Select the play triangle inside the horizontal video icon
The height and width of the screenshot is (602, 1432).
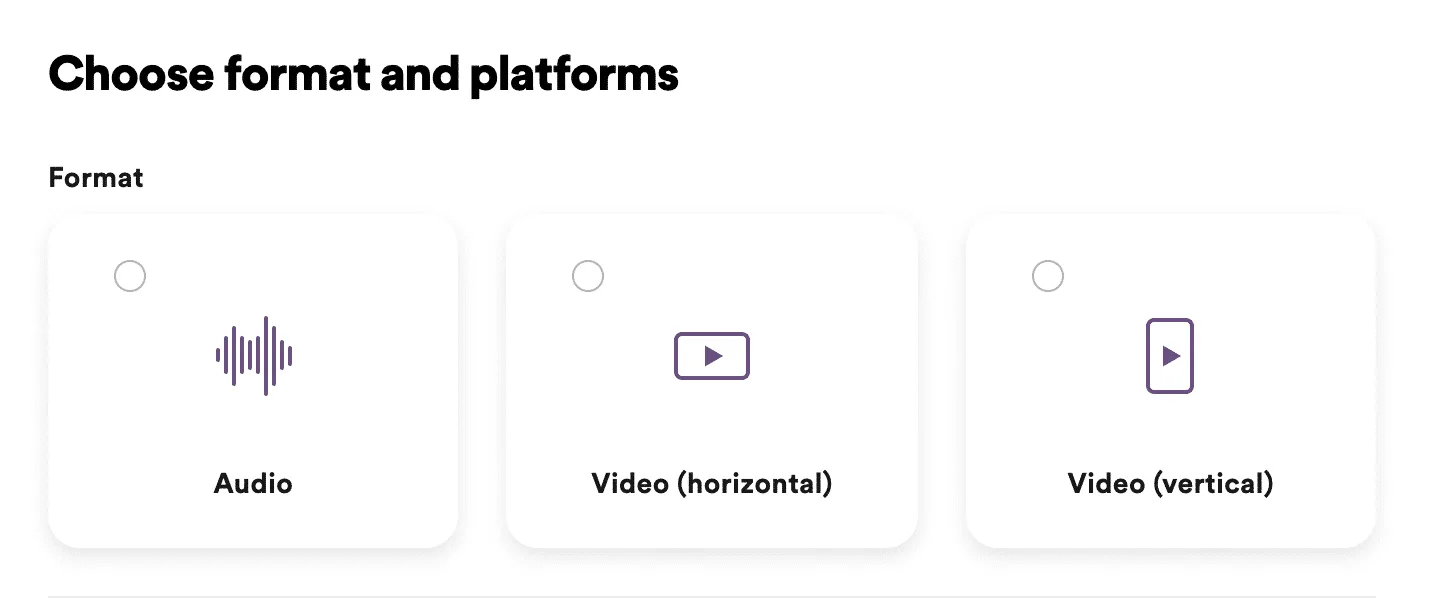pyautogui.click(x=714, y=355)
